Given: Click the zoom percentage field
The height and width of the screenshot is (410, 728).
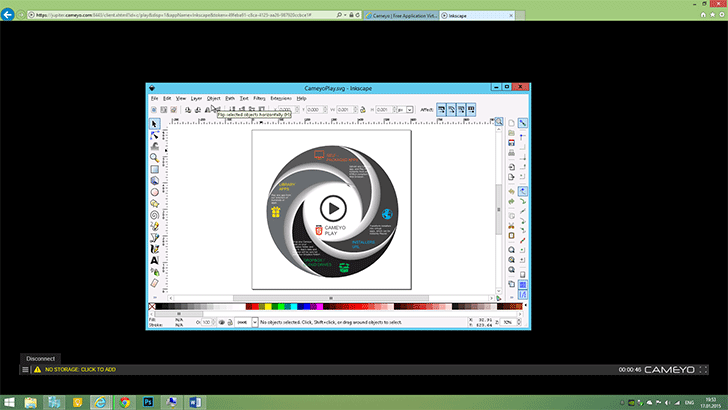Looking at the screenshot, I should click(509, 322).
